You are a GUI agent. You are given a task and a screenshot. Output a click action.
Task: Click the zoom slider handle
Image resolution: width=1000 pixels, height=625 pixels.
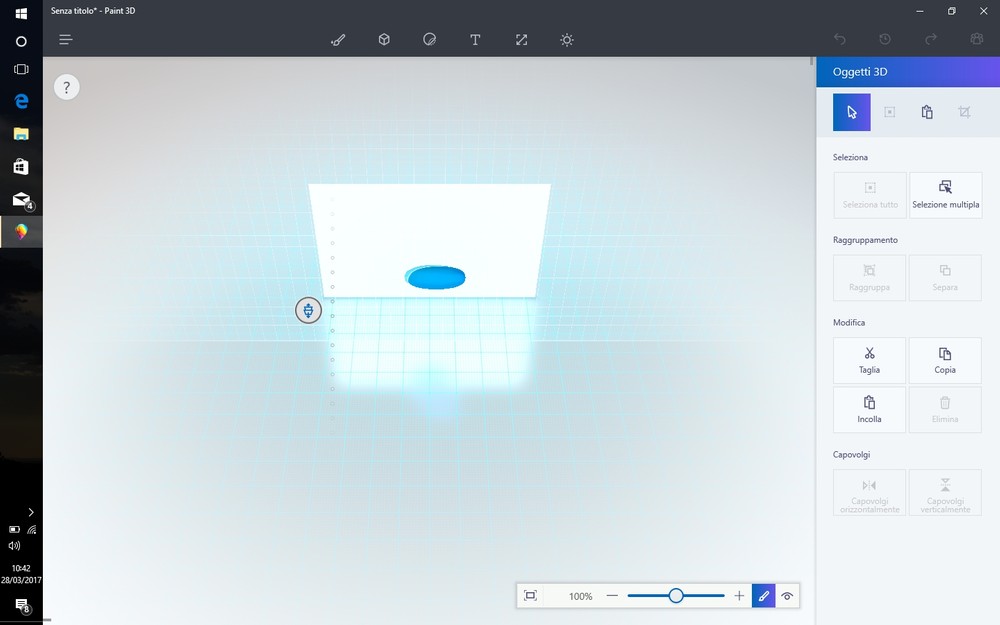[x=676, y=596]
